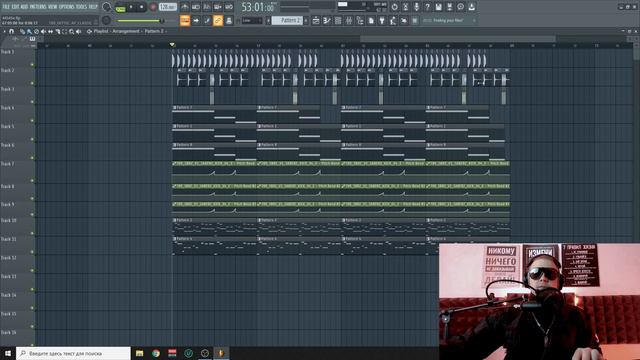Click the add new pattern plus button

tap(306, 20)
